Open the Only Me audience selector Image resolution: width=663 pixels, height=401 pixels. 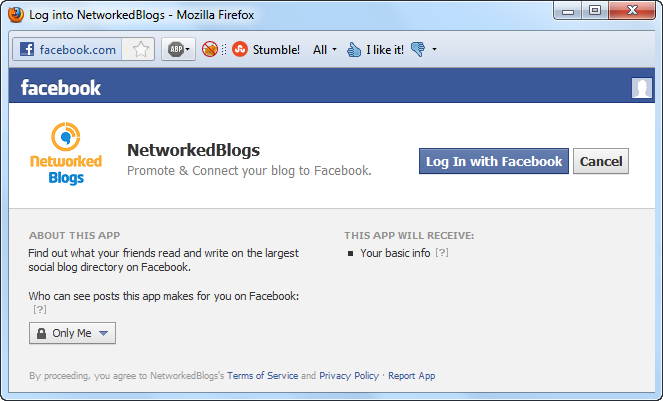click(72, 333)
